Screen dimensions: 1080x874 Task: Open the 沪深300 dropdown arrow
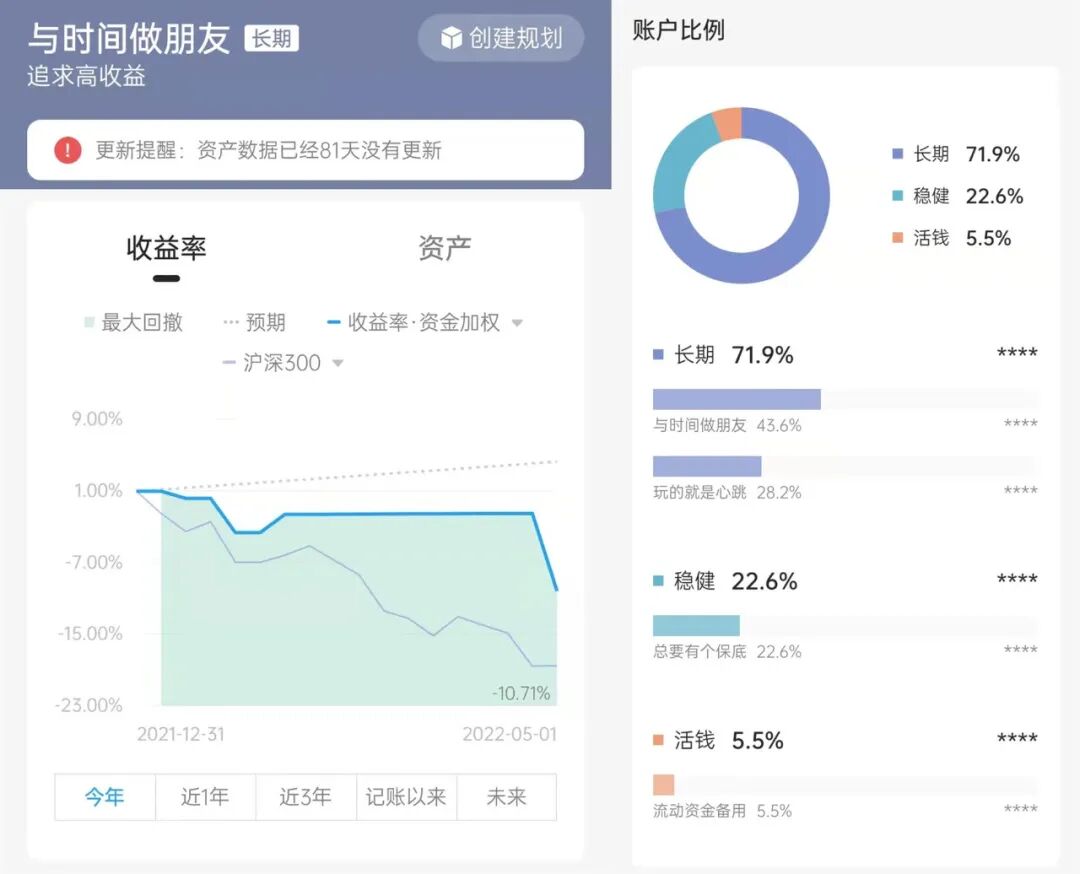tap(338, 363)
